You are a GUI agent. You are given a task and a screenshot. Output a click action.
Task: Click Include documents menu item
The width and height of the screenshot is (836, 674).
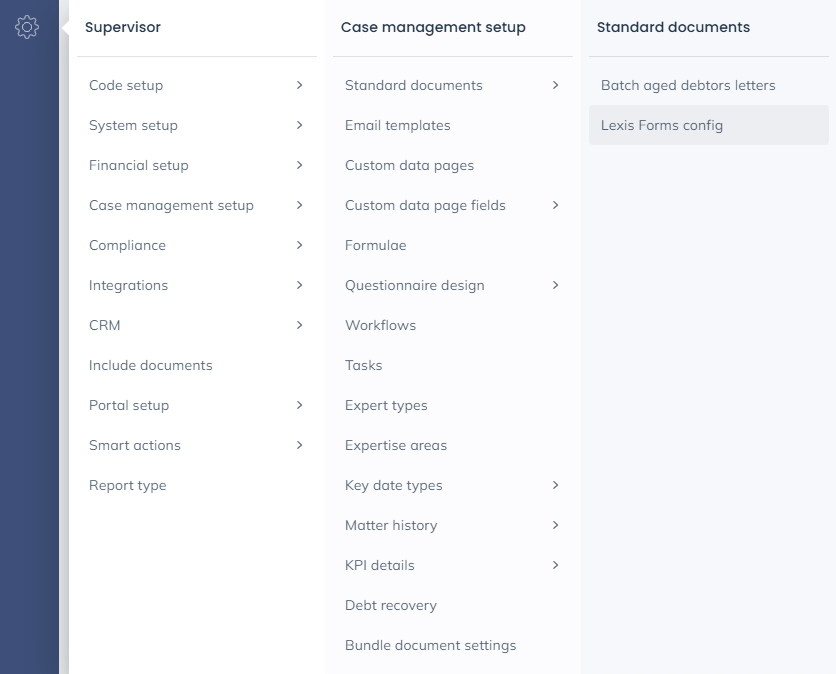(151, 365)
